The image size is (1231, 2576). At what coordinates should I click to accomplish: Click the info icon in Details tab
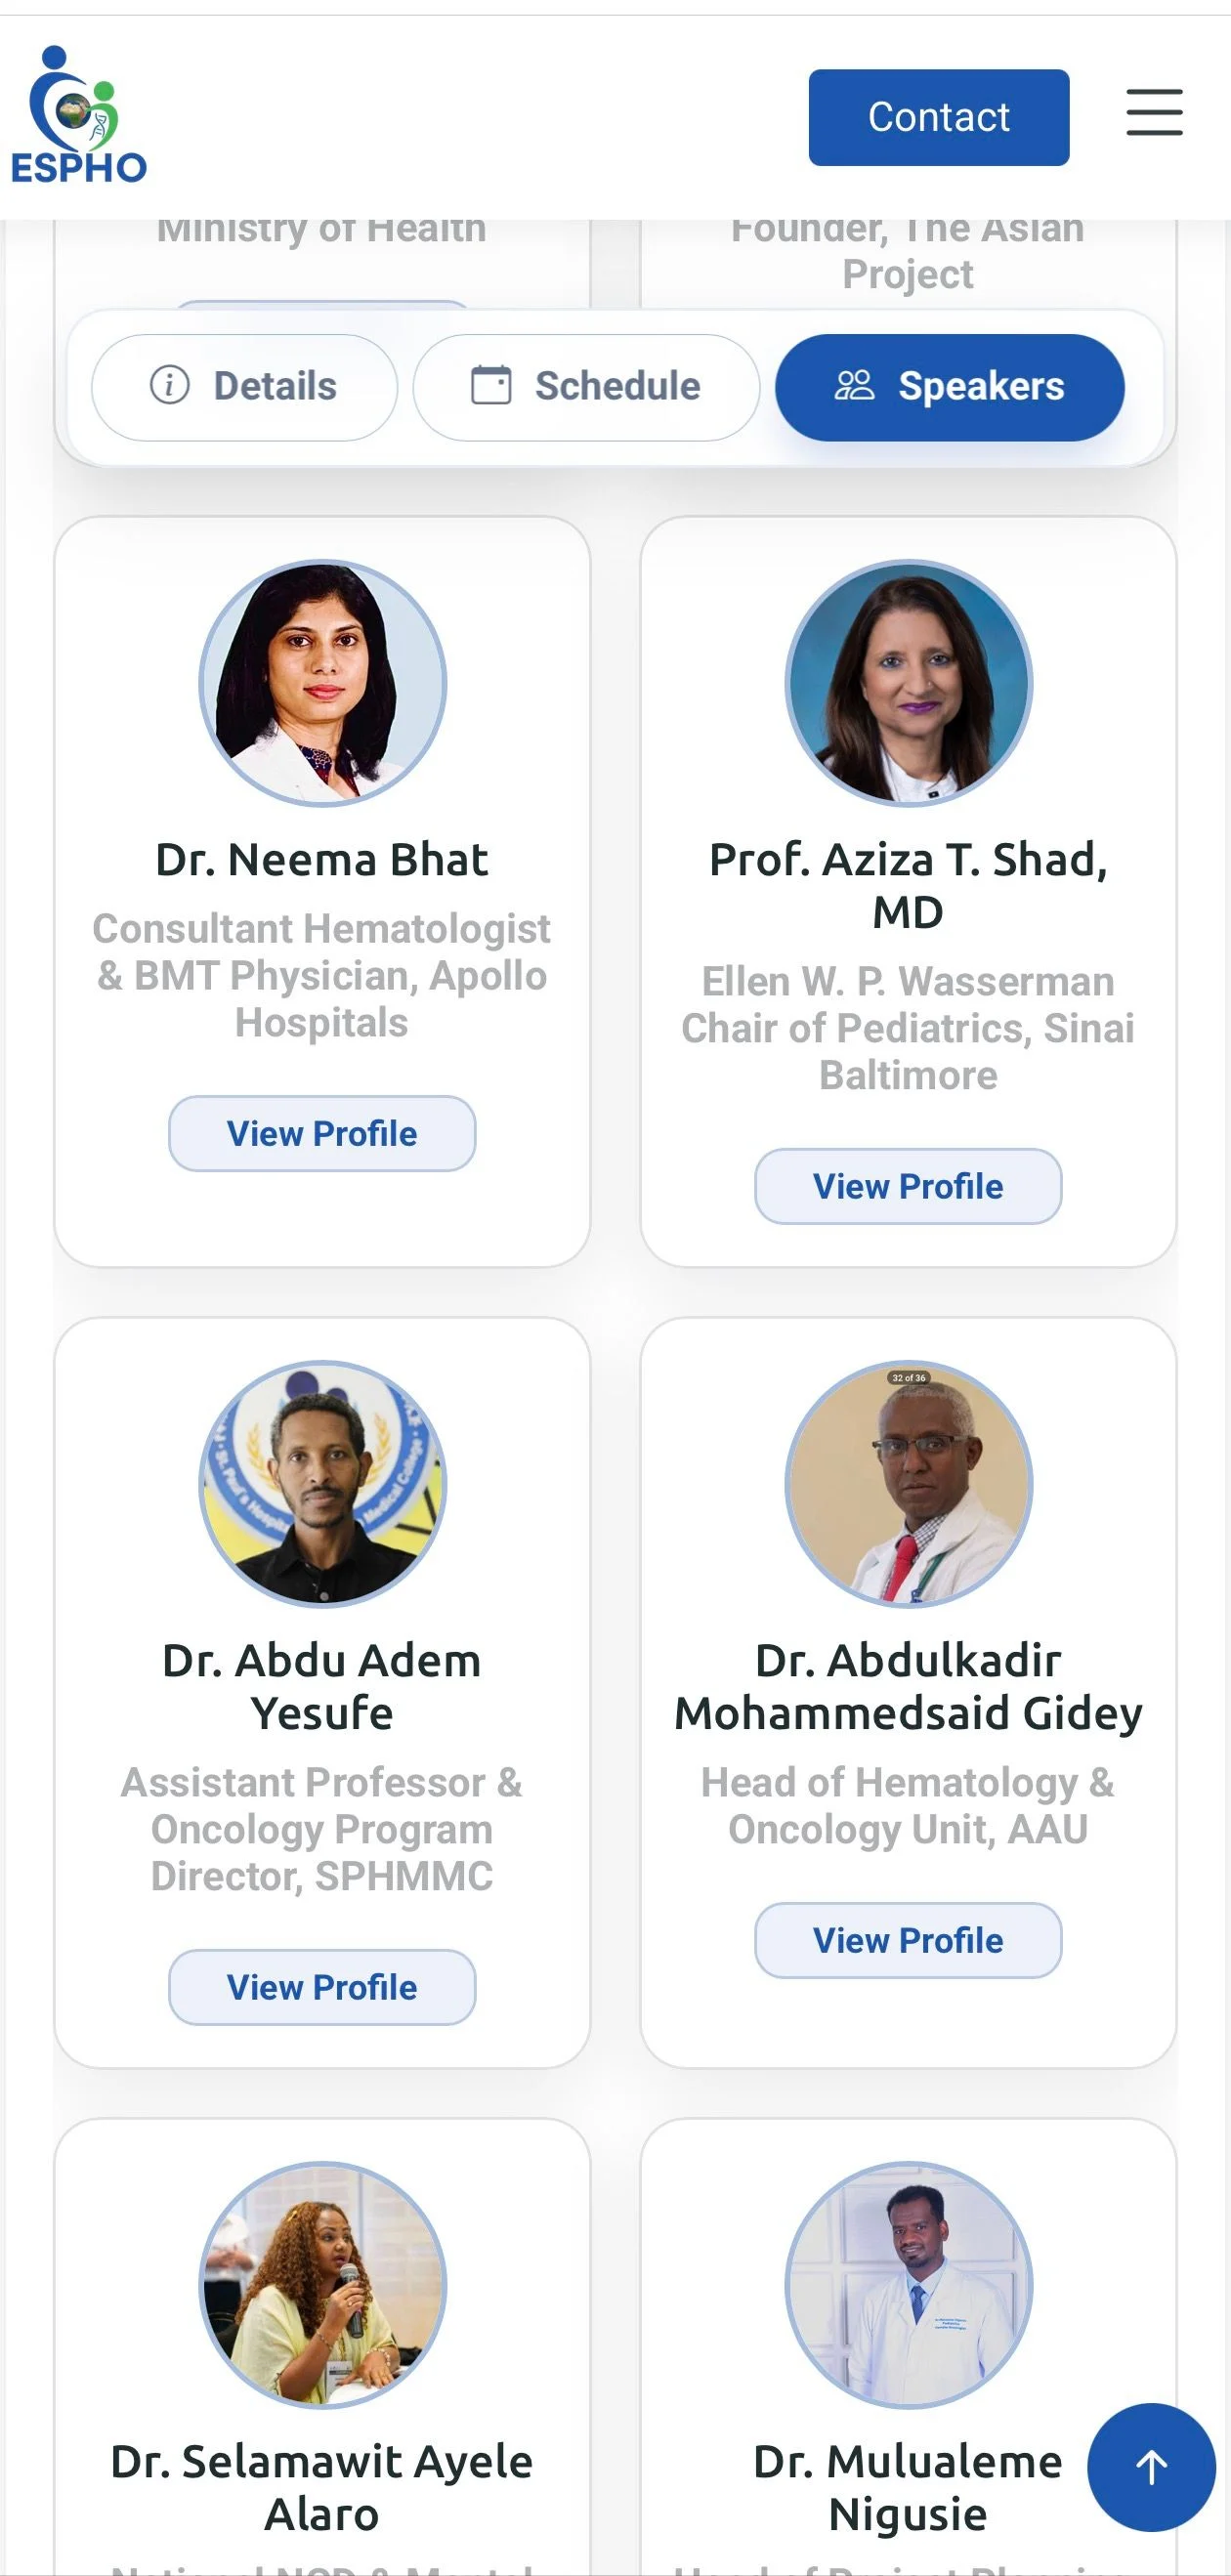[169, 385]
